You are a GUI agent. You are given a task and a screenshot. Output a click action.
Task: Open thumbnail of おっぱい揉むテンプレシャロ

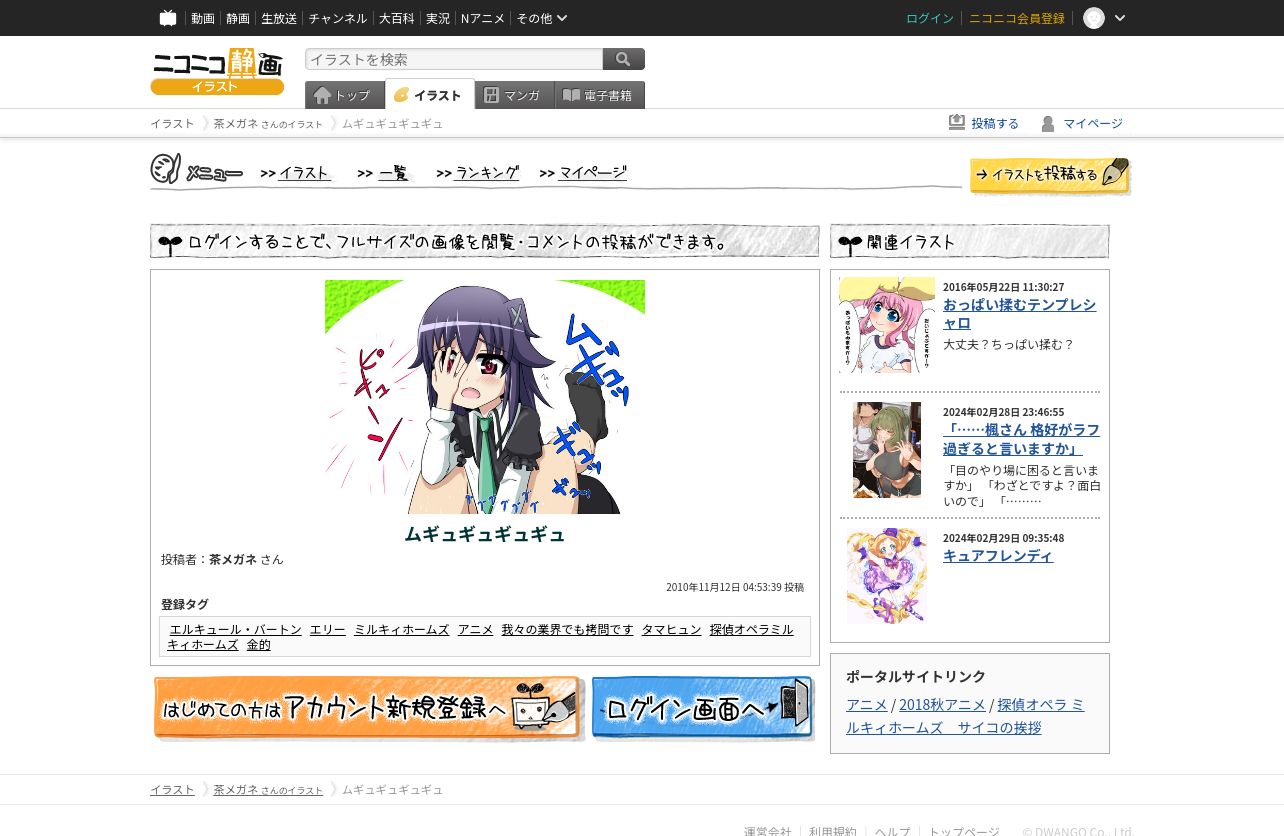(887, 325)
